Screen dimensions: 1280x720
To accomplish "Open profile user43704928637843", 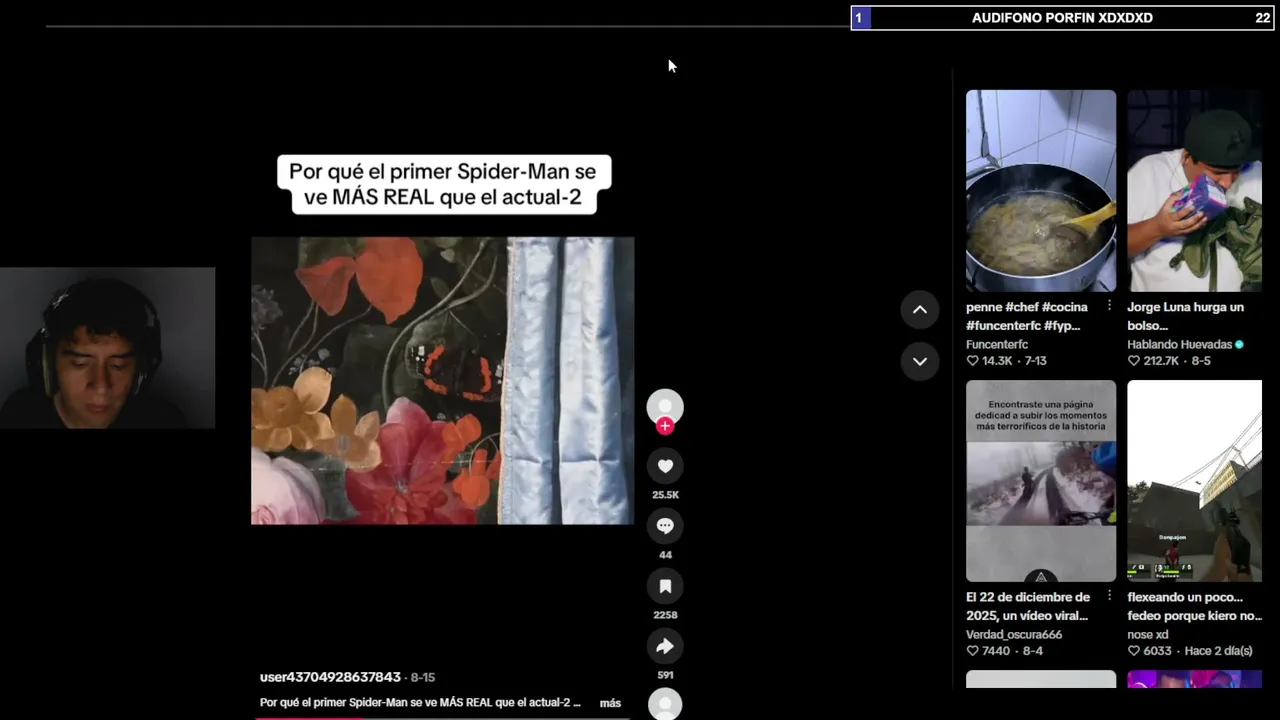I will click(x=330, y=677).
